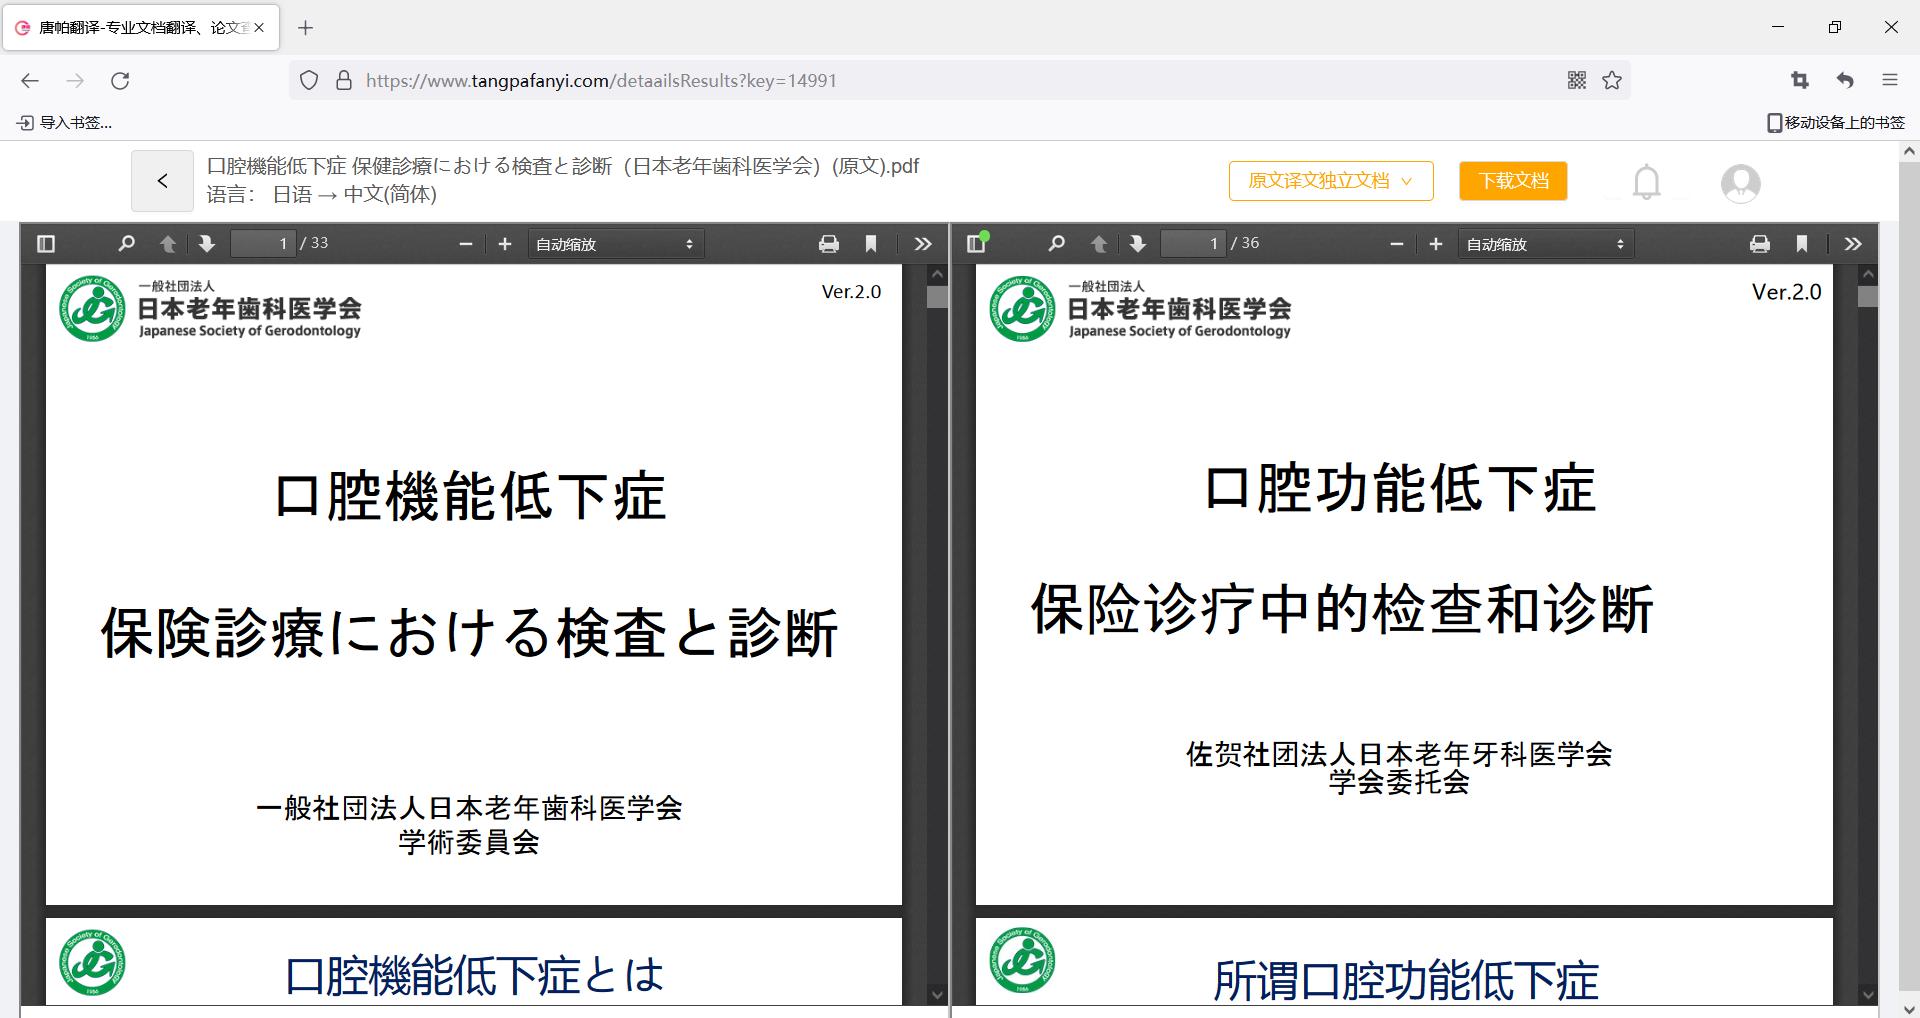The image size is (1920, 1018).
Task: Open the 原文译文独立文档 dropdown
Action: tap(1330, 181)
